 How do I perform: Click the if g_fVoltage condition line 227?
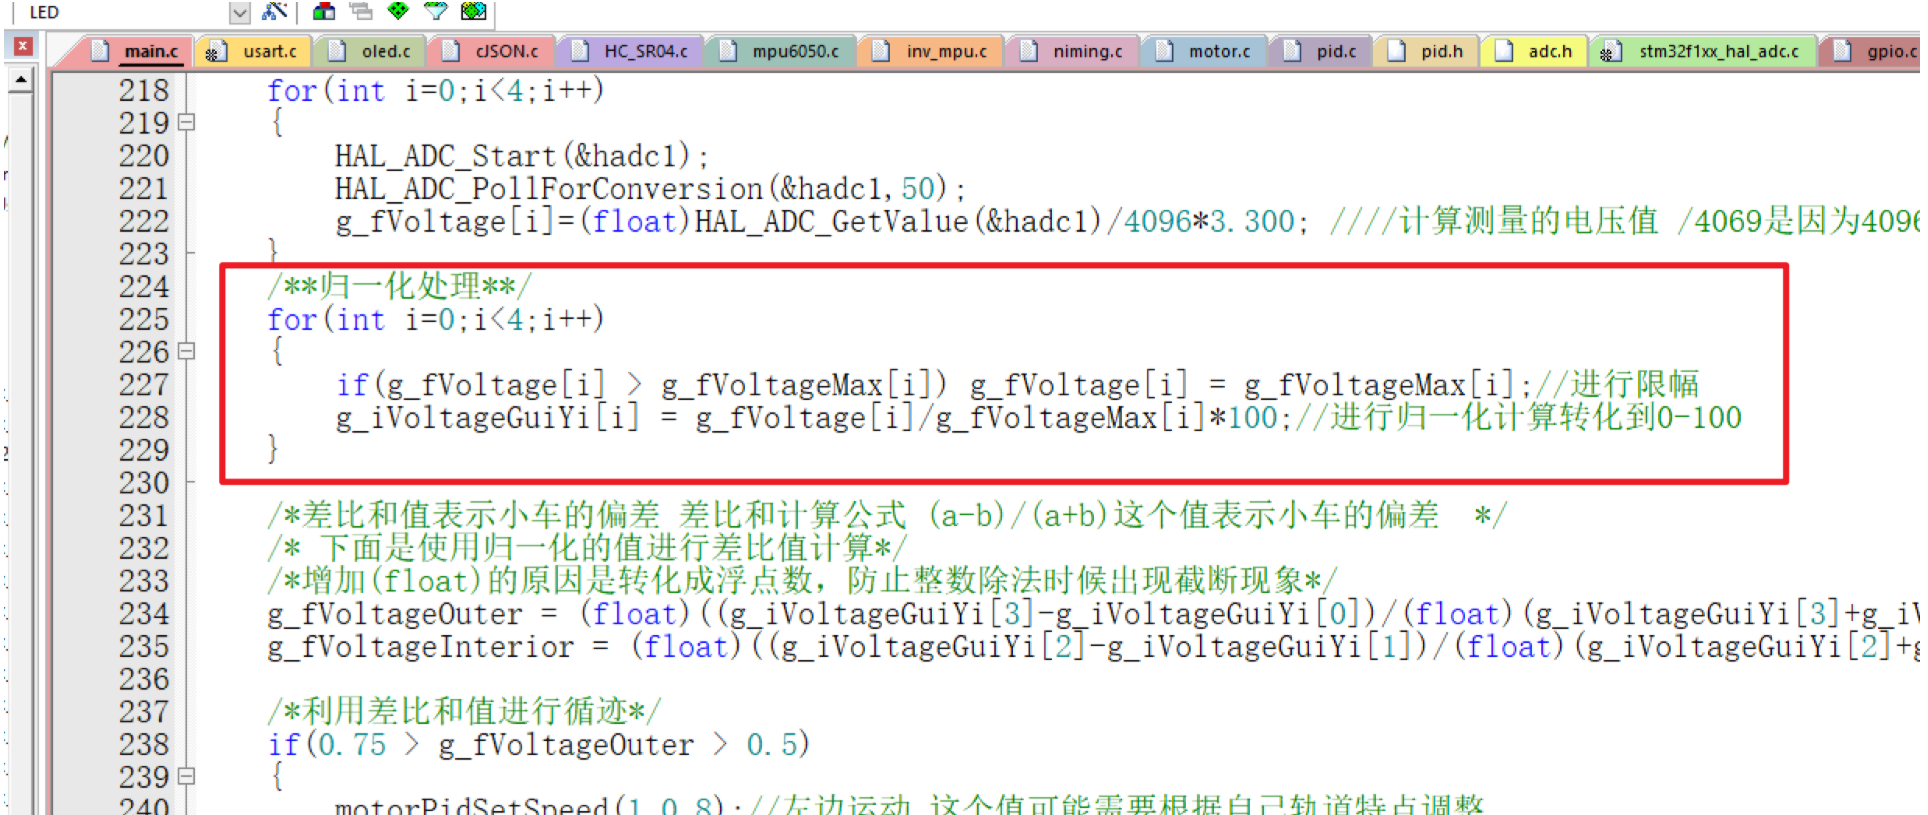point(641,385)
